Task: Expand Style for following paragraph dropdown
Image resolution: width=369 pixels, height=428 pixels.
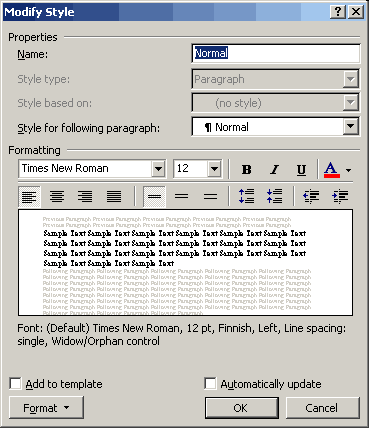Action: [x=350, y=126]
